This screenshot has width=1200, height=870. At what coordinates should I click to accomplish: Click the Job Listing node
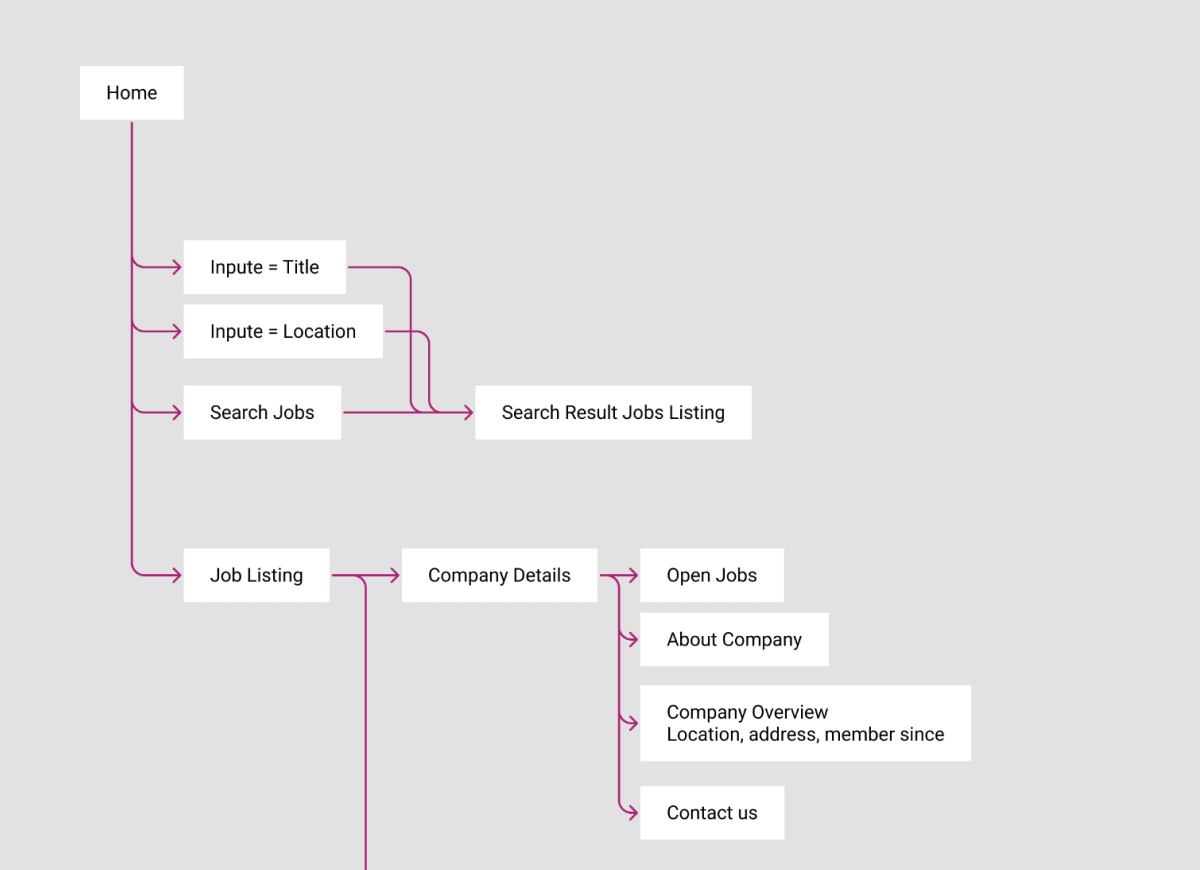point(256,575)
